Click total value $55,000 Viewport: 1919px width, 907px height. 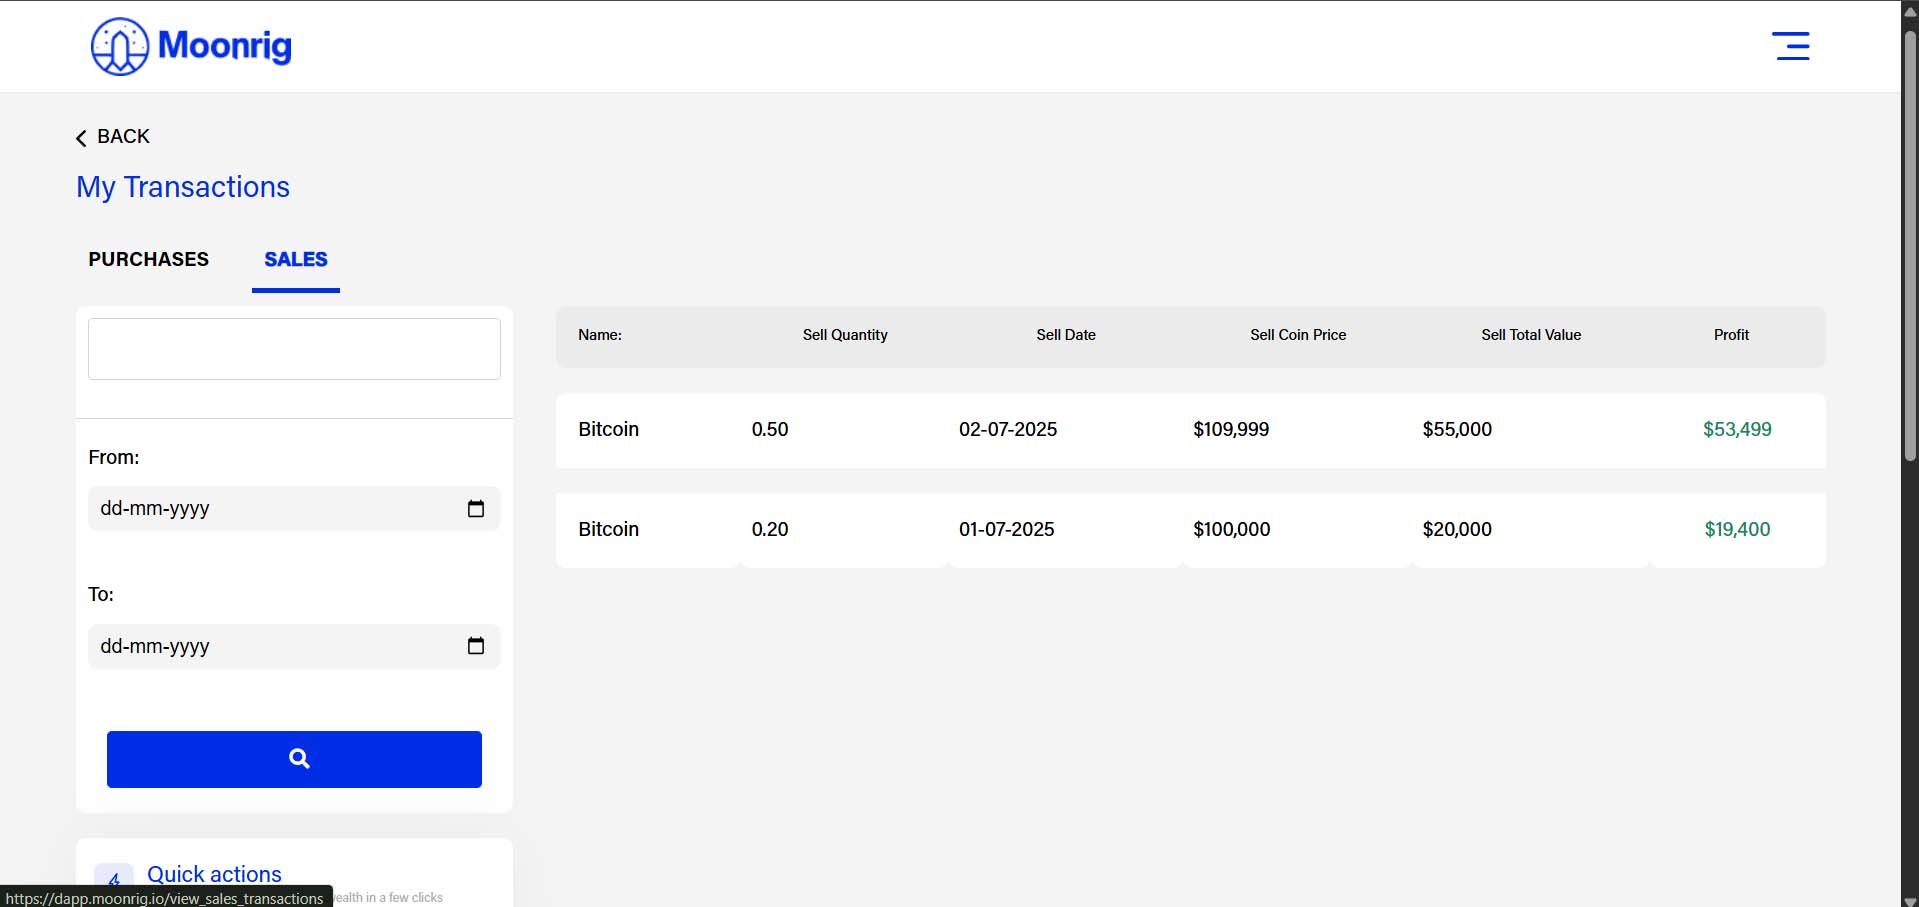(1457, 429)
